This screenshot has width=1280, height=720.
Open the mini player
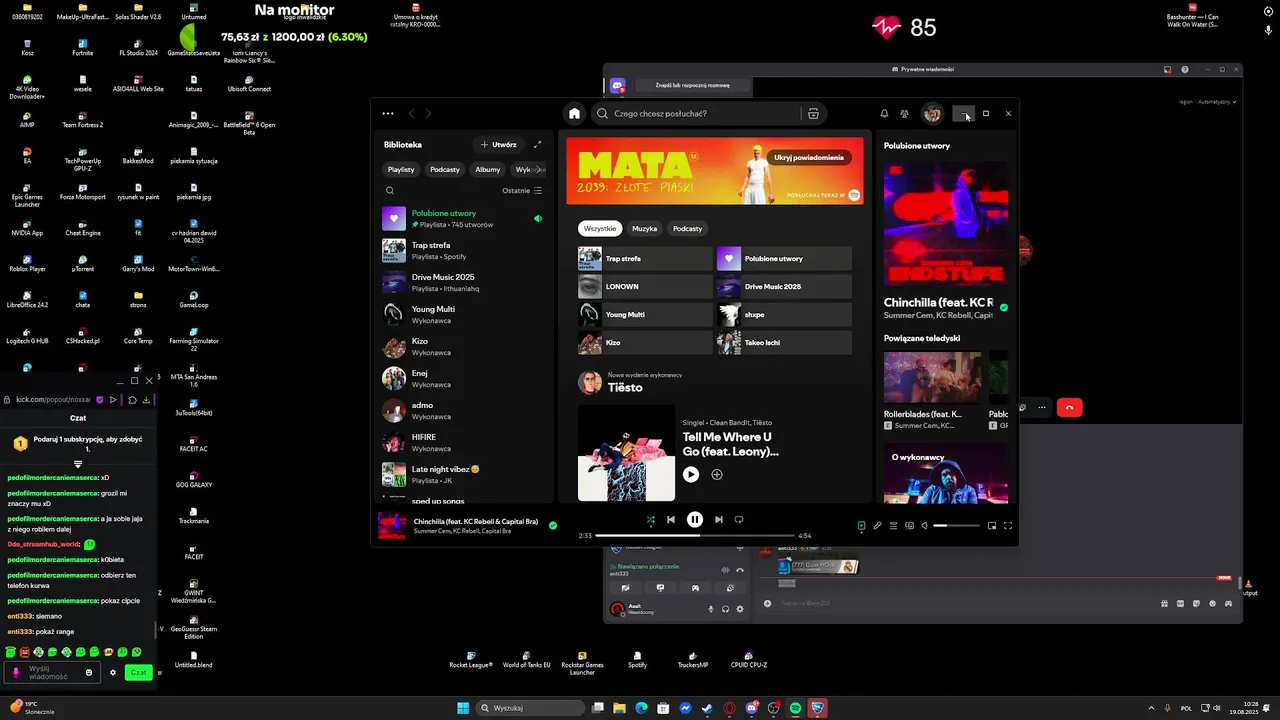[992, 525]
